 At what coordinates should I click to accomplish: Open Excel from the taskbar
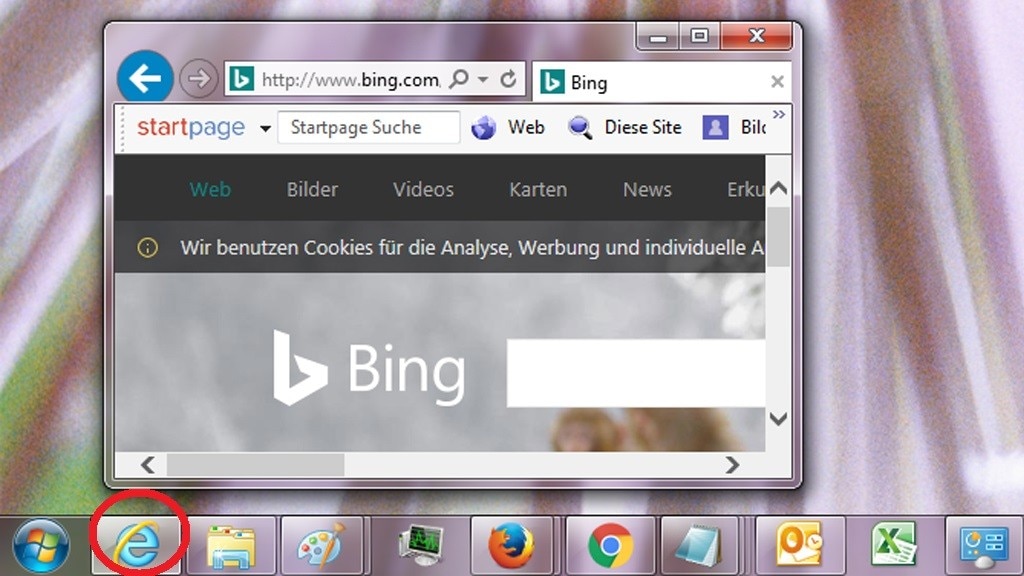click(x=894, y=546)
